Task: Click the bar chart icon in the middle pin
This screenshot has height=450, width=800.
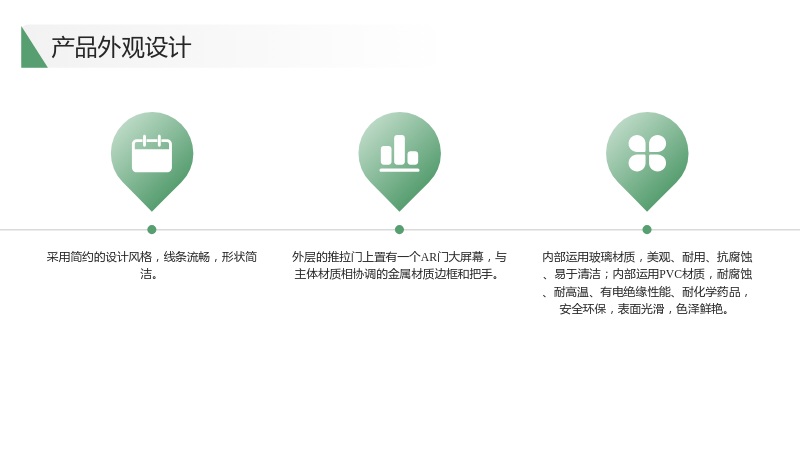Action: click(399, 153)
